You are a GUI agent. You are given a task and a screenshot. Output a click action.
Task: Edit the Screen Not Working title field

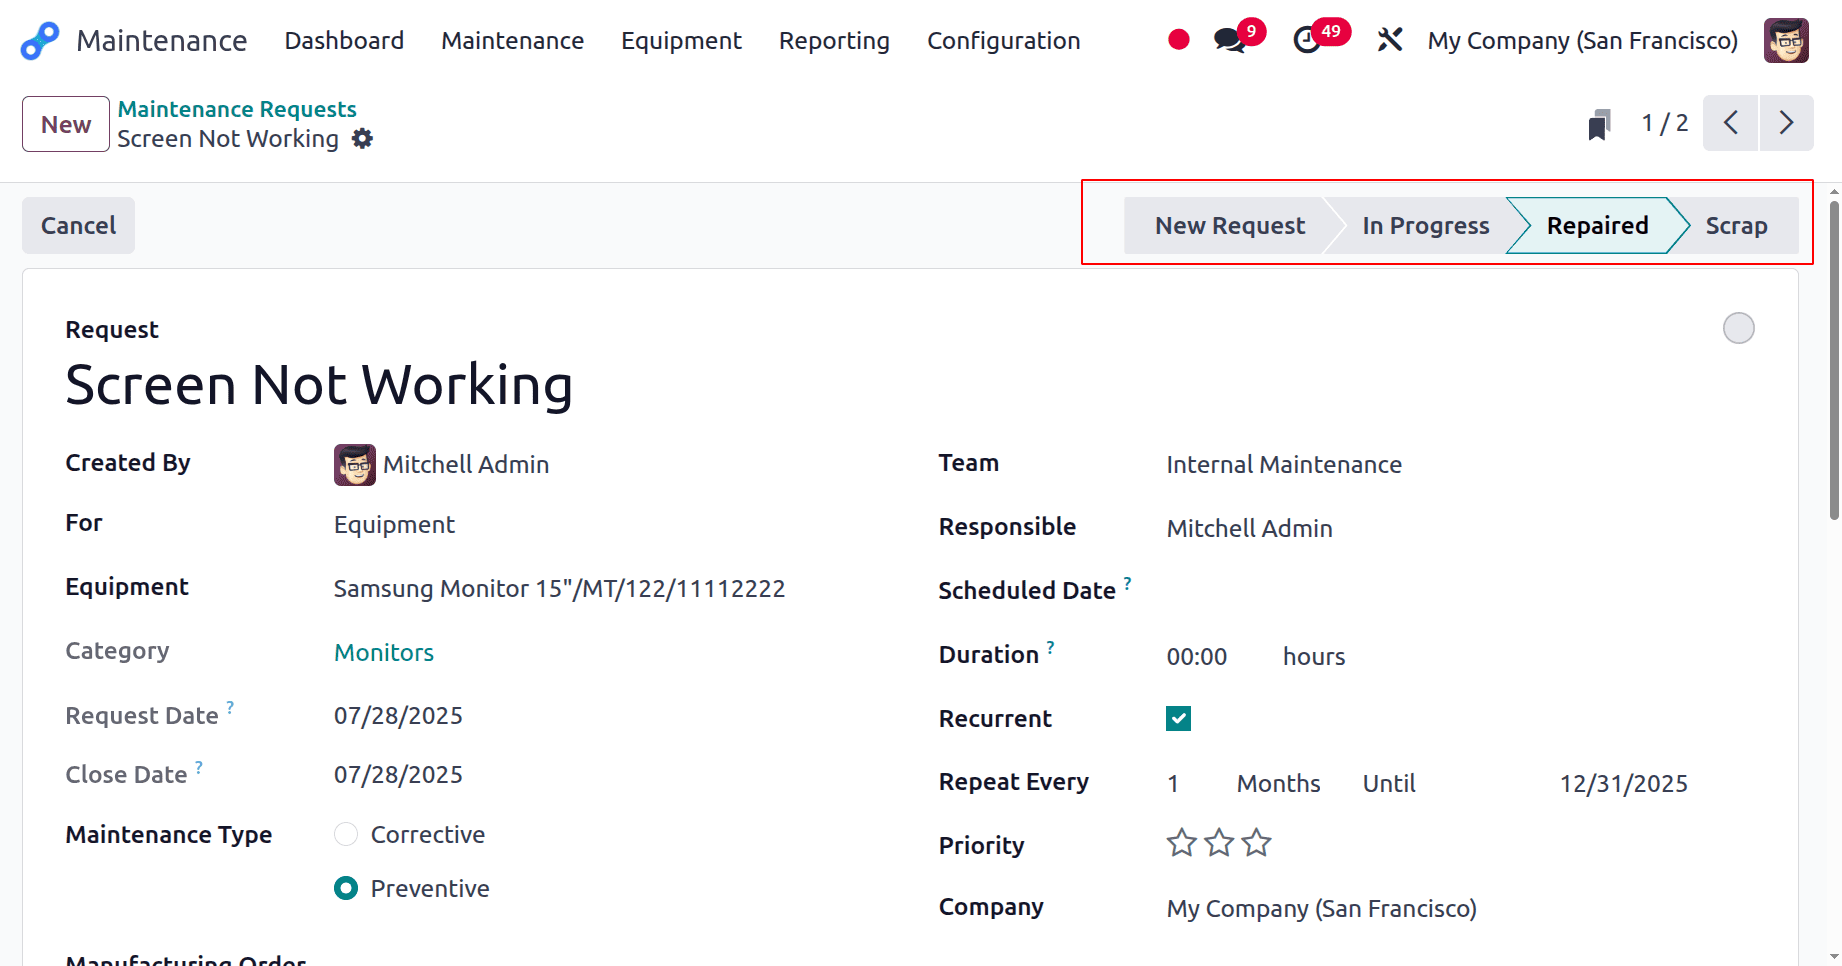[x=319, y=385]
